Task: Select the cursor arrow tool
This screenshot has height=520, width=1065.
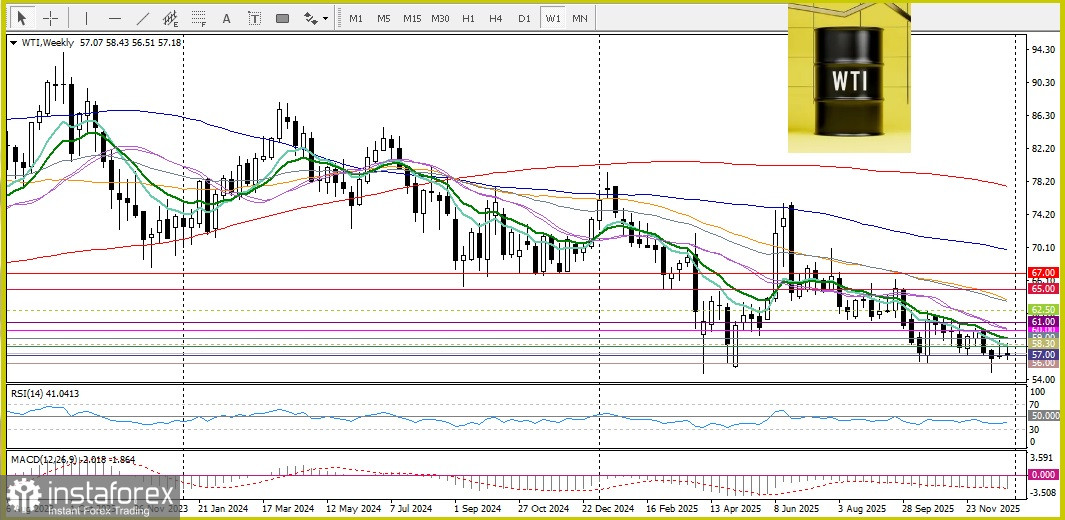Action: click(x=22, y=18)
